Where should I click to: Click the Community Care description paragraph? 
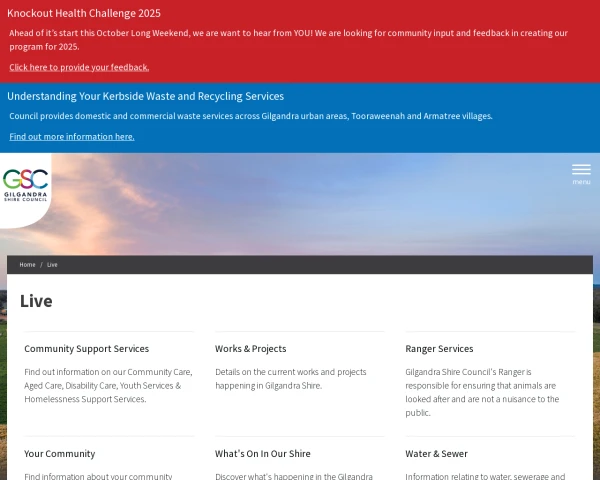(x=107, y=385)
